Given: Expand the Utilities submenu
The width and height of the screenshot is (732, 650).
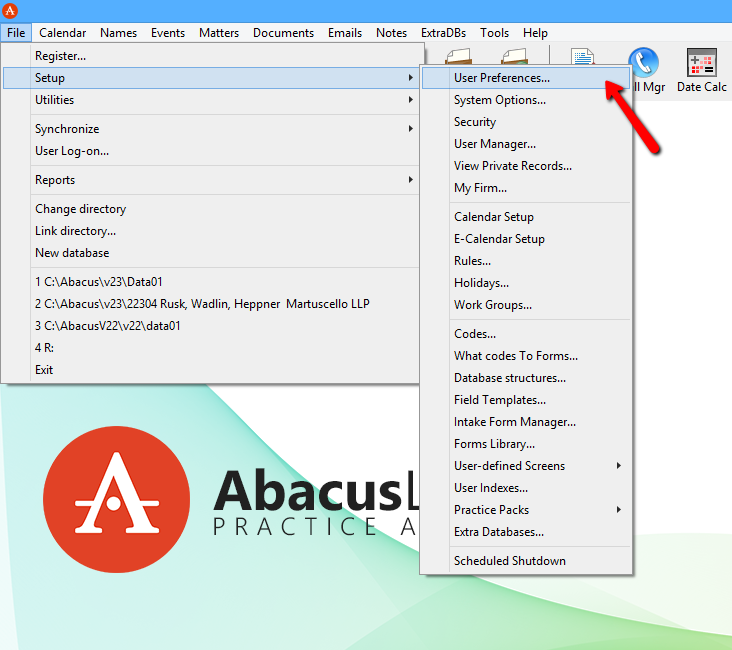Looking at the screenshot, I should click(x=211, y=100).
